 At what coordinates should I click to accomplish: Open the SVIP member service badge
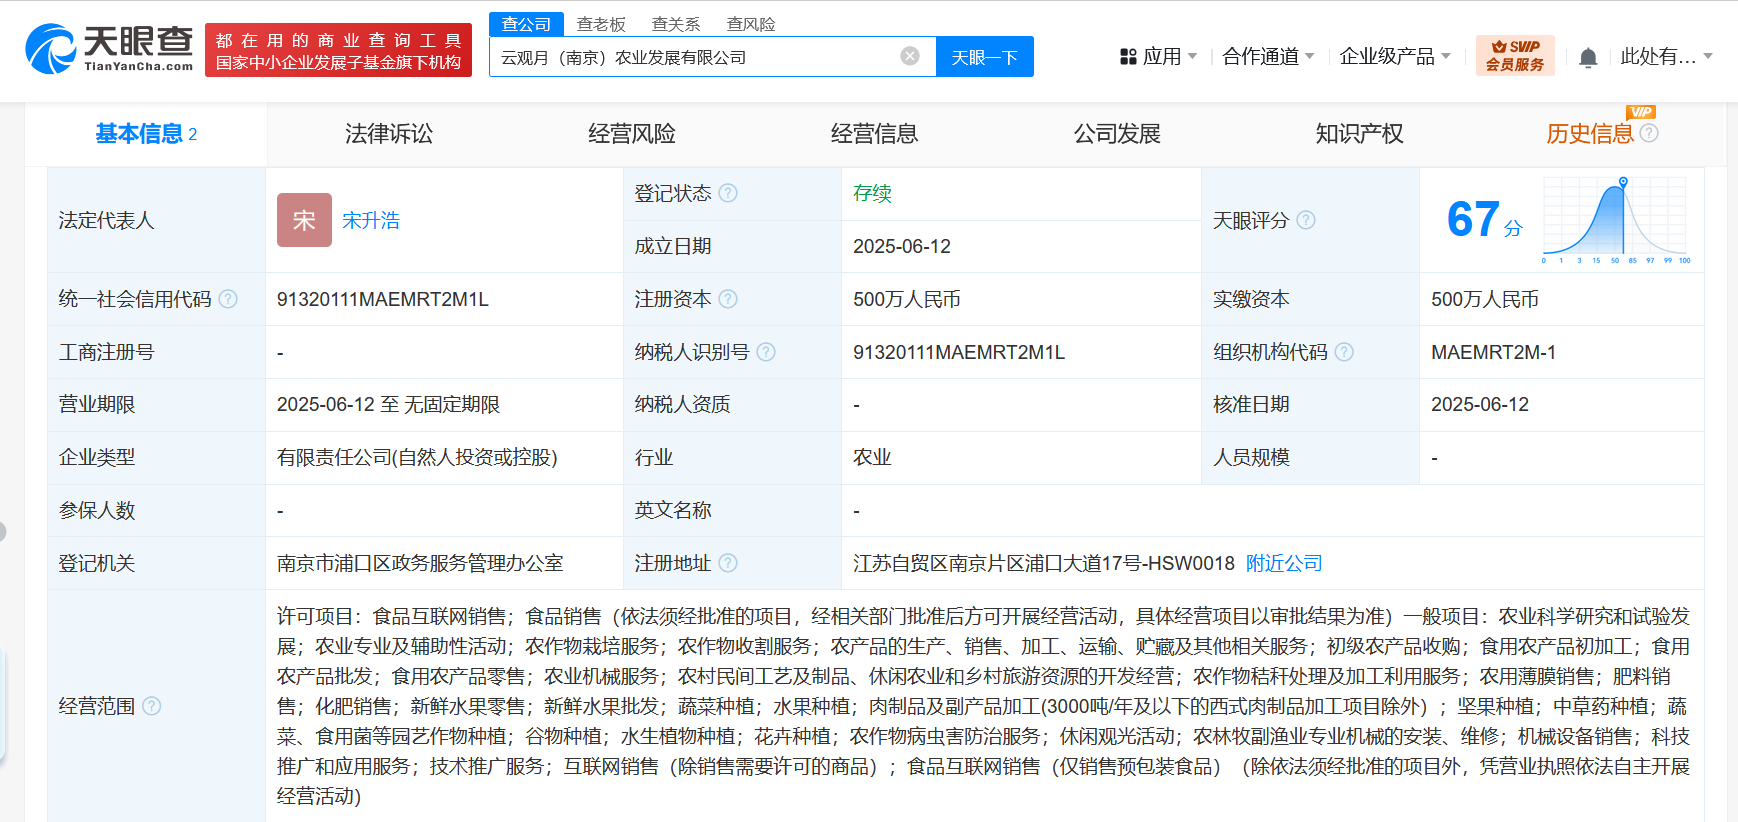coord(1515,56)
